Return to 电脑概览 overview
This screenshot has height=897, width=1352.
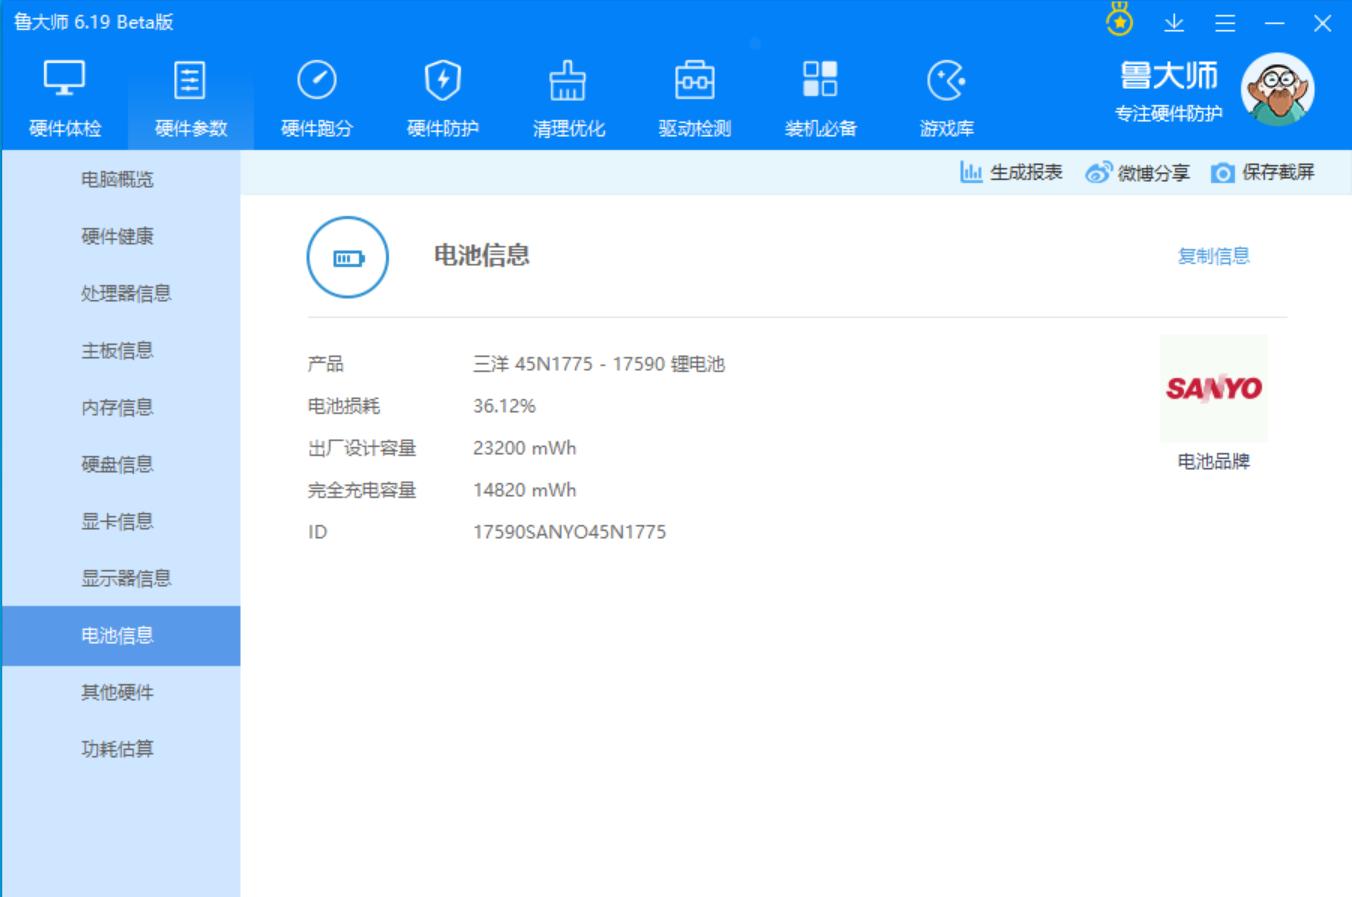tap(120, 180)
